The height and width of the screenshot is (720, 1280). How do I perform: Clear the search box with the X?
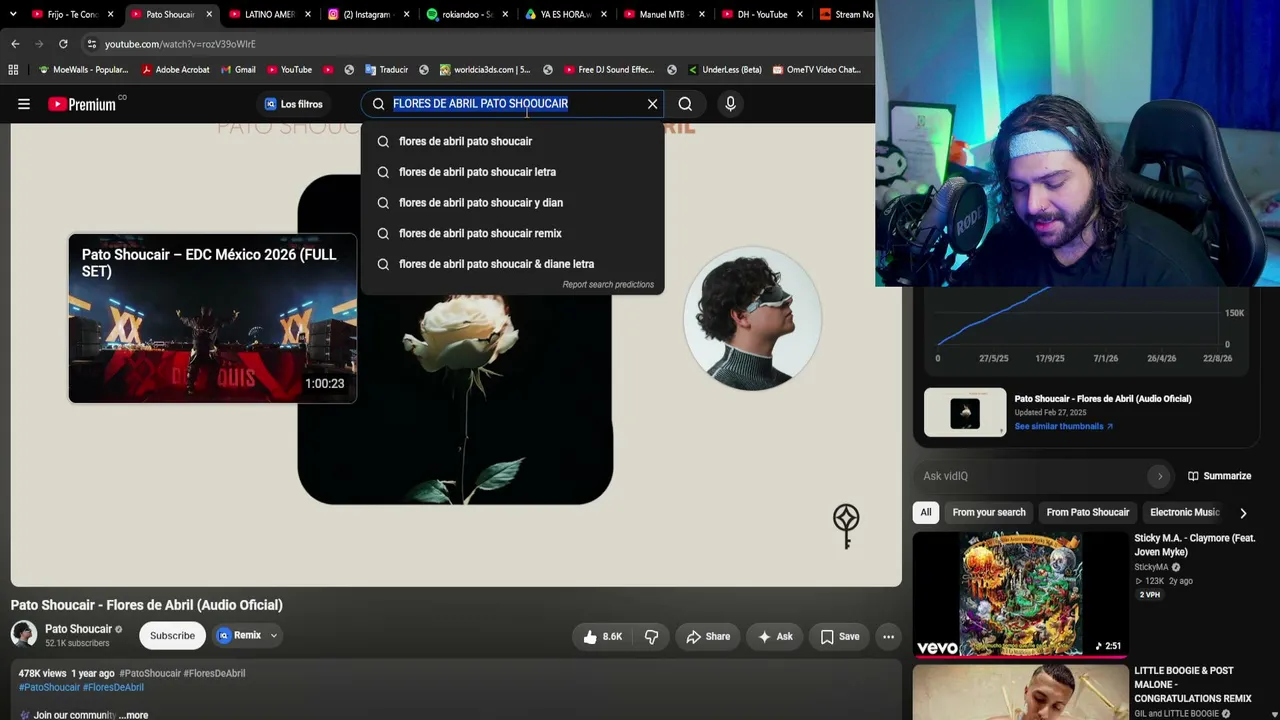click(x=652, y=104)
